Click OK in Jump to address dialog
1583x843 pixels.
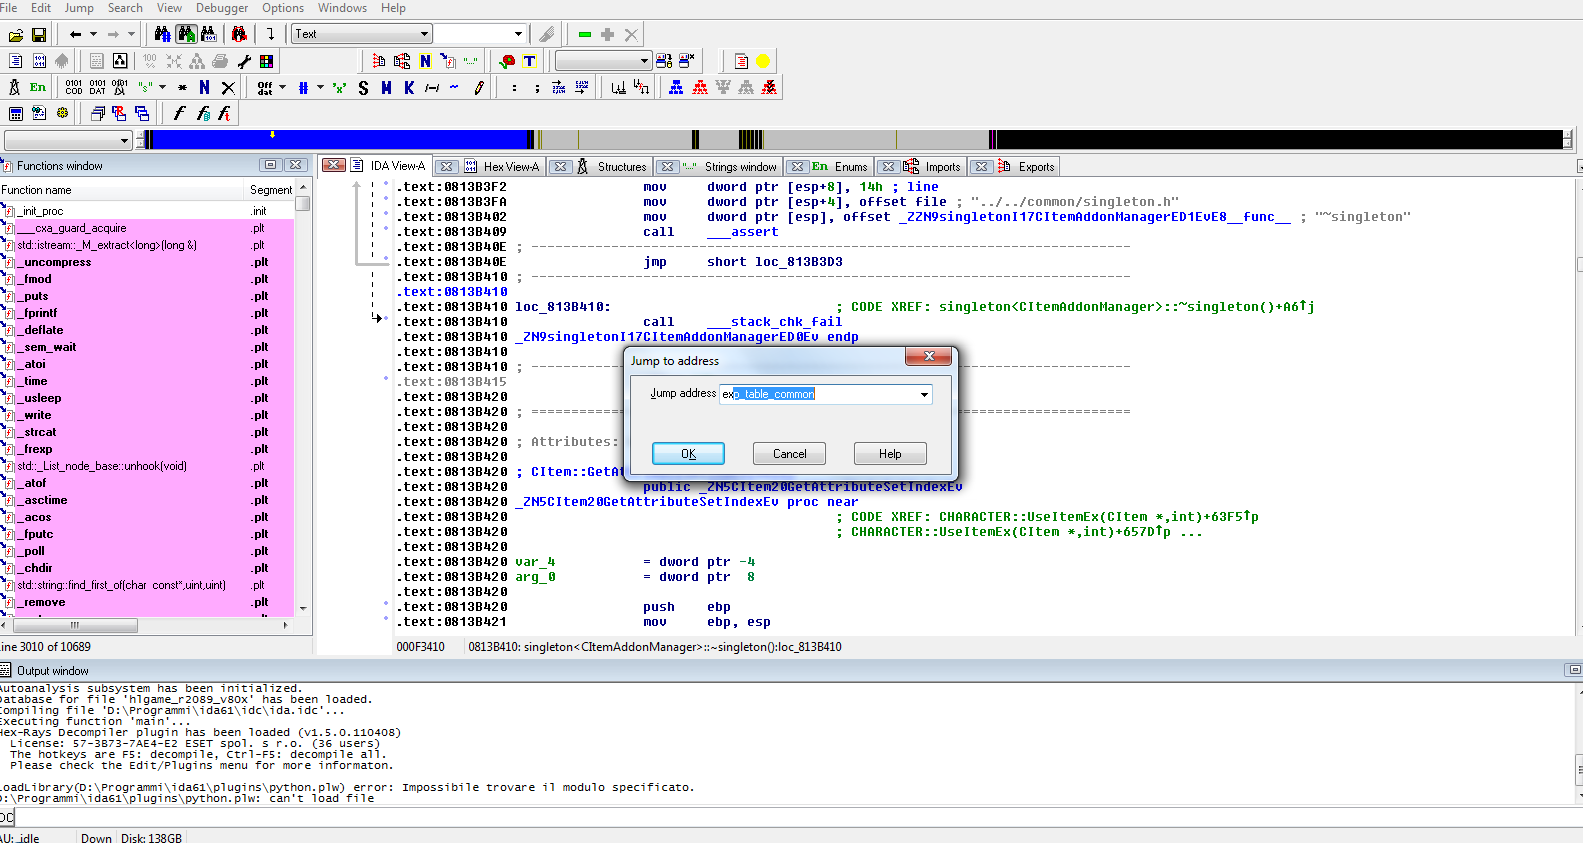pyautogui.click(x=688, y=454)
